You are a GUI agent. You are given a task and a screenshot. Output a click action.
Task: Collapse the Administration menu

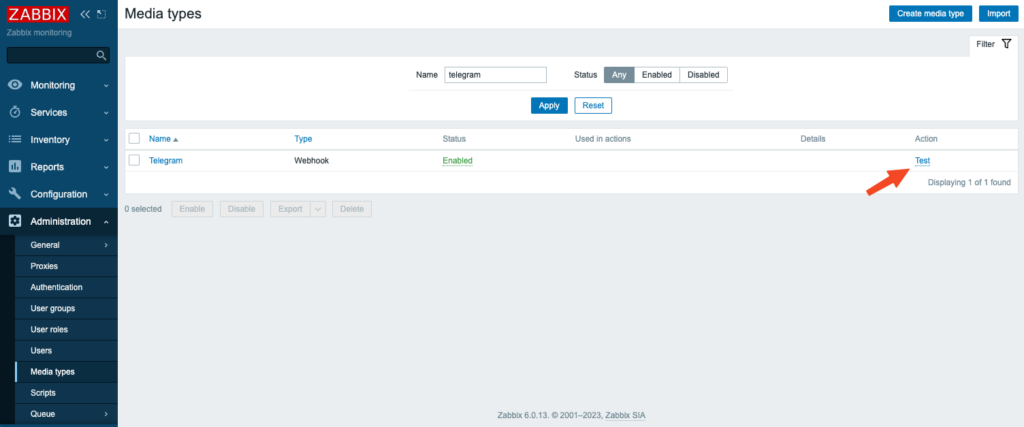point(106,222)
